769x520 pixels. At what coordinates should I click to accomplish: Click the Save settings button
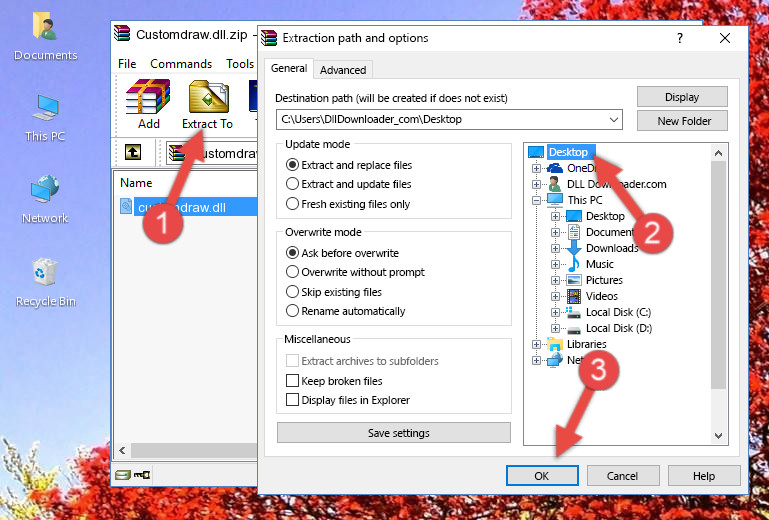coord(394,433)
